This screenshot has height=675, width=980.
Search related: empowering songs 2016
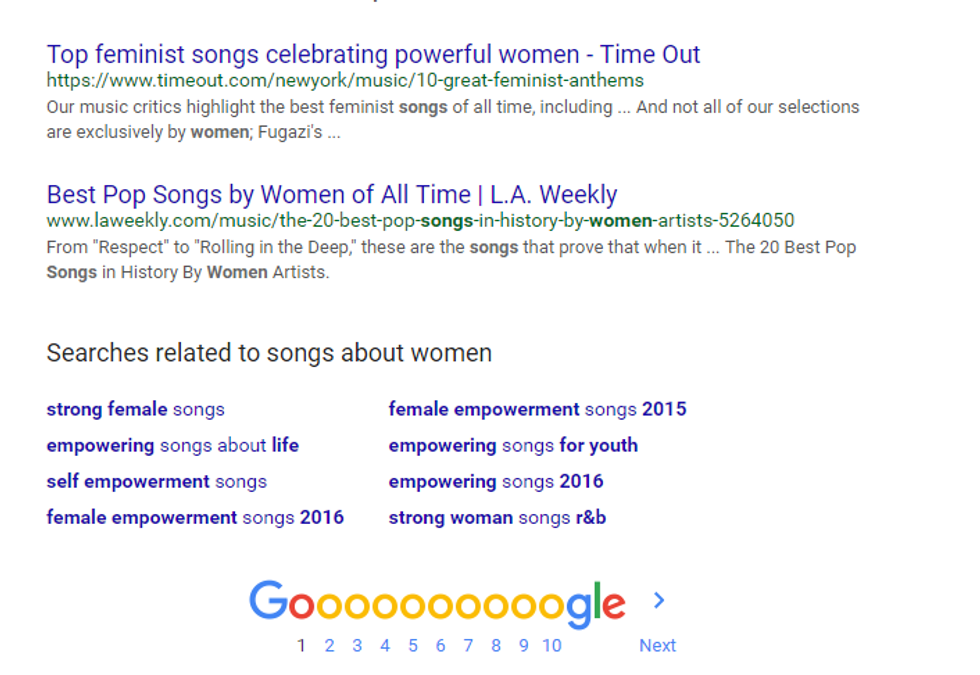496,481
